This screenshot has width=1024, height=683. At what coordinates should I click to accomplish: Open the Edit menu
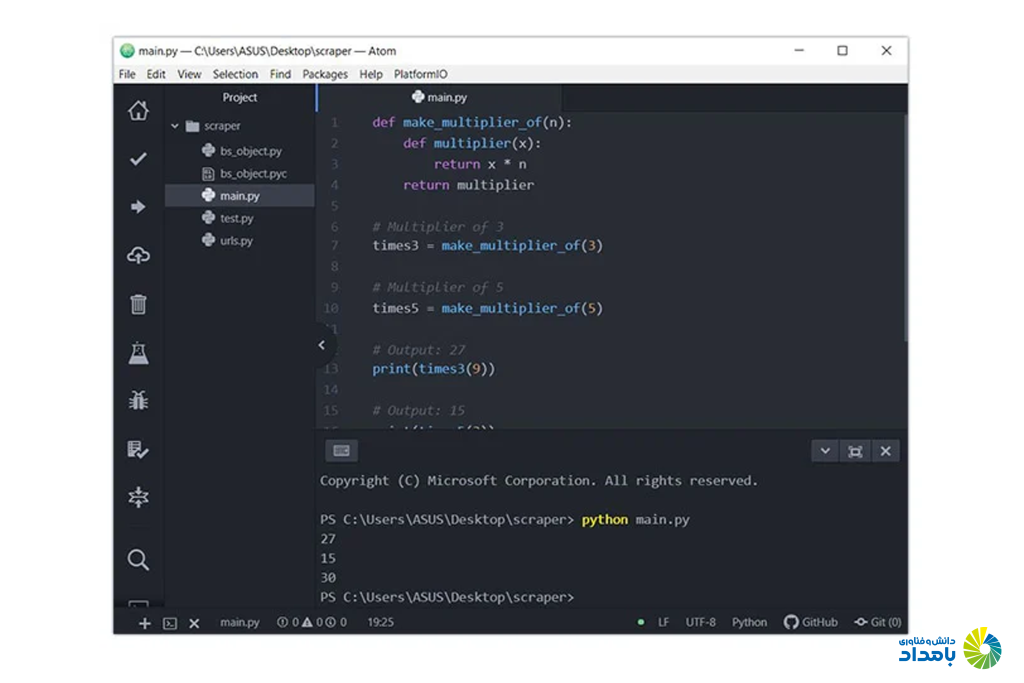155,74
